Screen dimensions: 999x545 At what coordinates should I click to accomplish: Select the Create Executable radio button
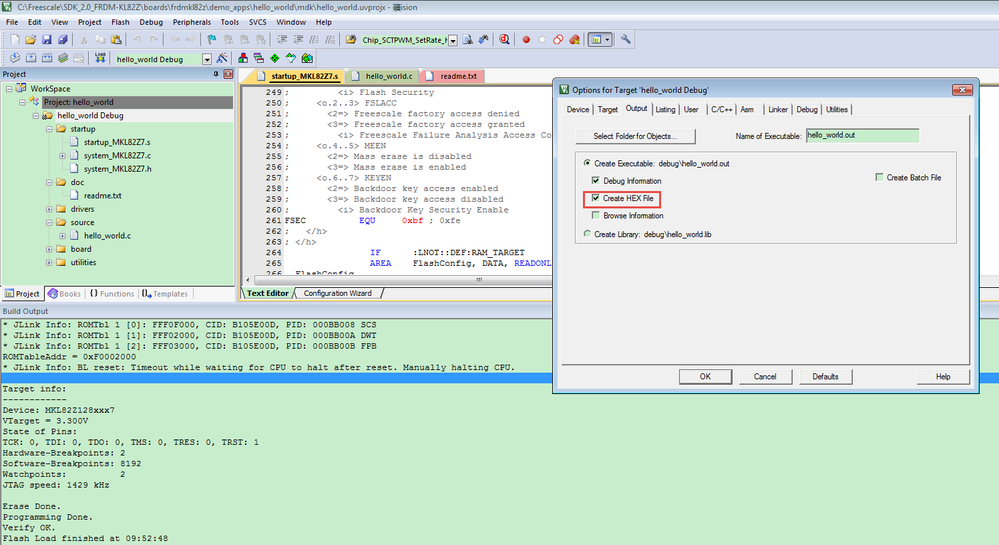click(x=587, y=163)
